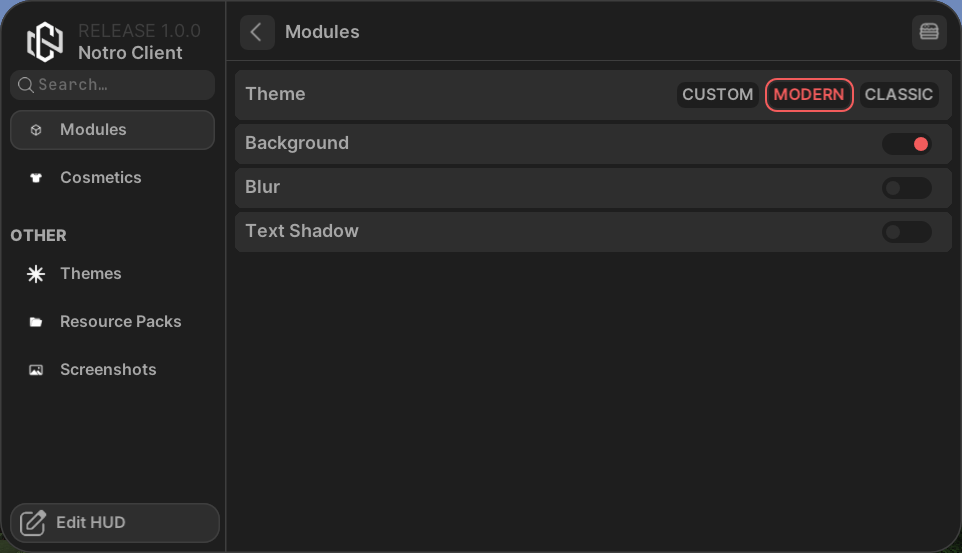962x553 pixels.
Task: Click the Notro Client logo icon
Action: (45, 42)
